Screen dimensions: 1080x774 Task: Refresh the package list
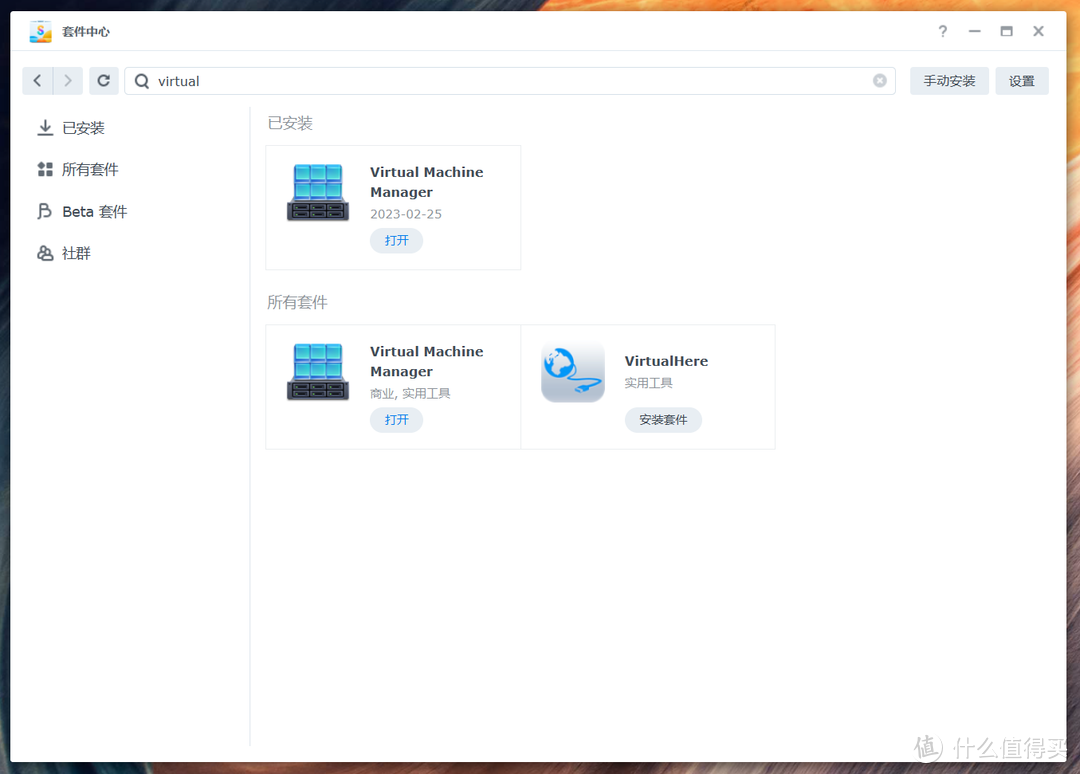tap(103, 81)
